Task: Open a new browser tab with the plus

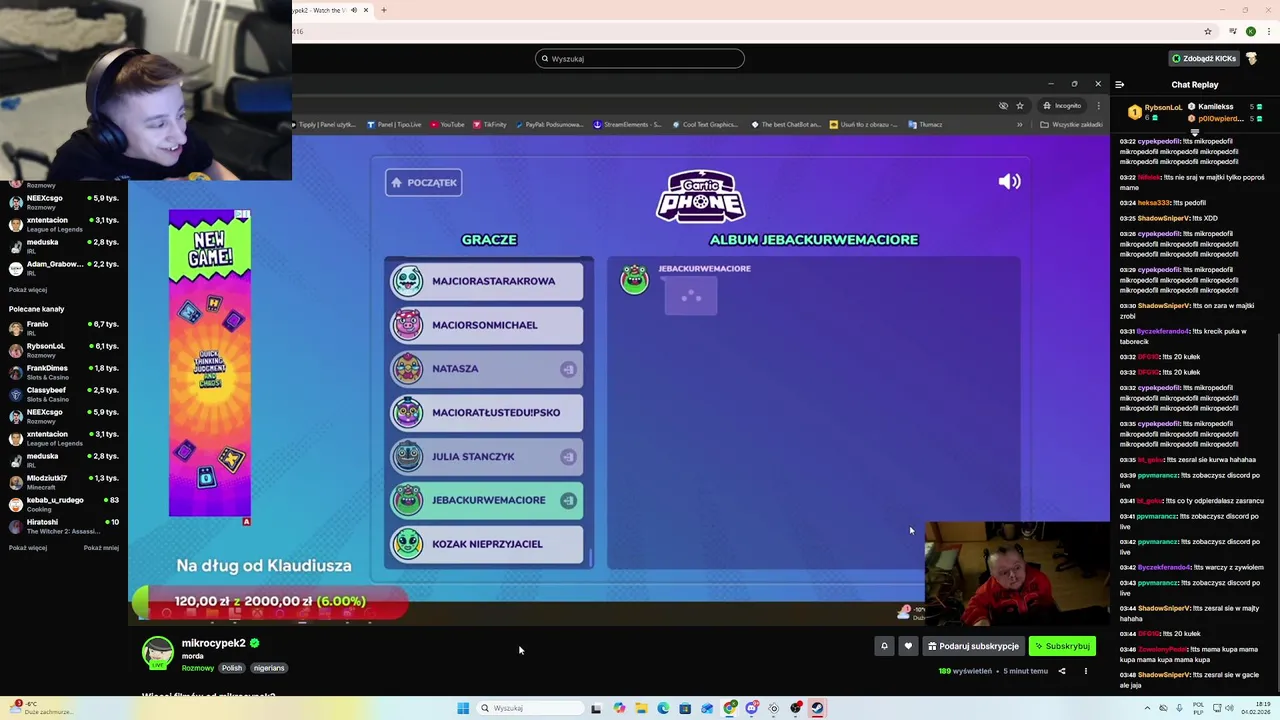Action: [383, 10]
